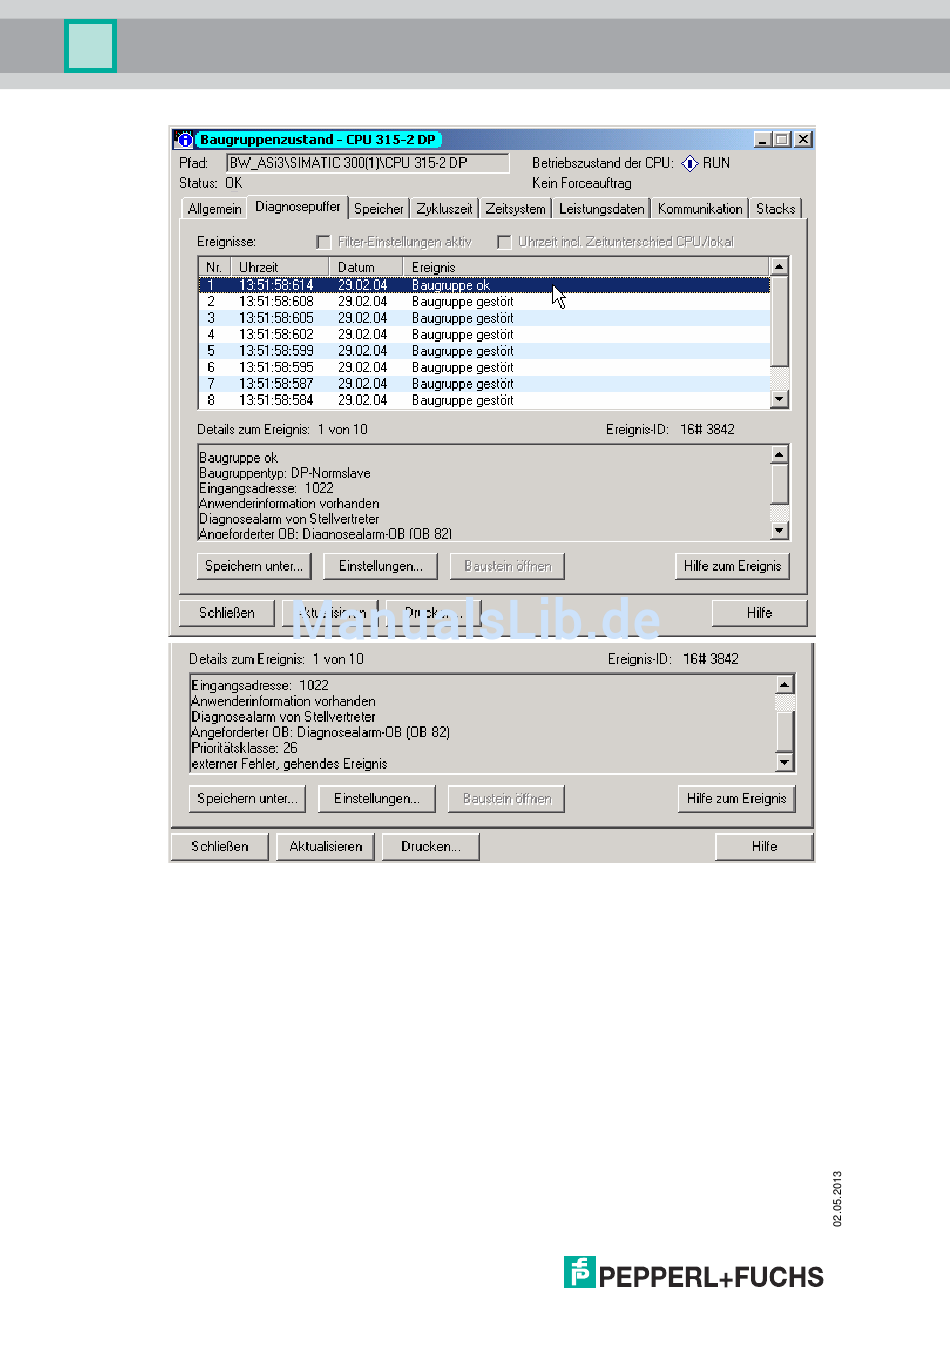Click the 'Status: OK' text
The width and height of the screenshot is (950, 1346).
[x=211, y=183]
